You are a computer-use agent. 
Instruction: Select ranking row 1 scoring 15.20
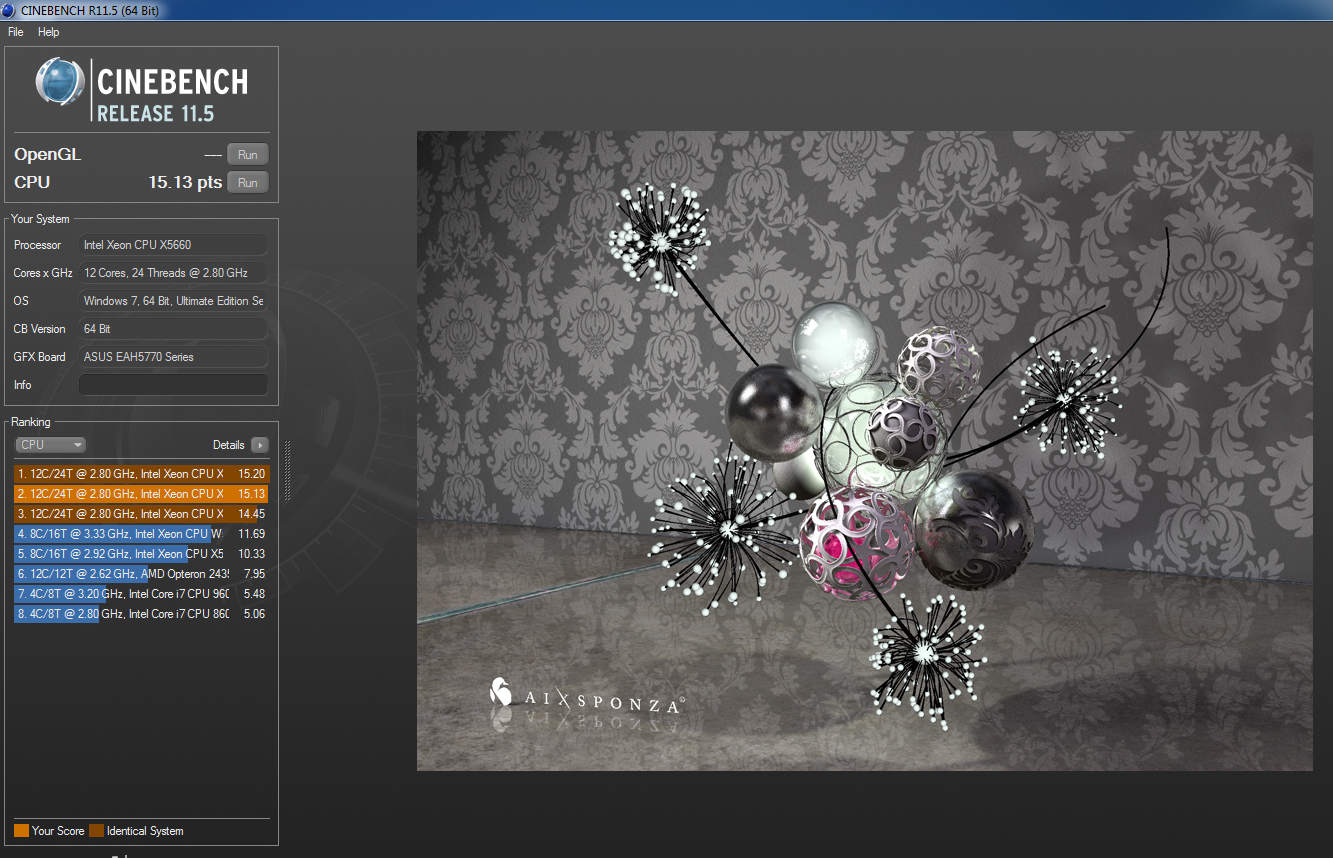[x=141, y=474]
